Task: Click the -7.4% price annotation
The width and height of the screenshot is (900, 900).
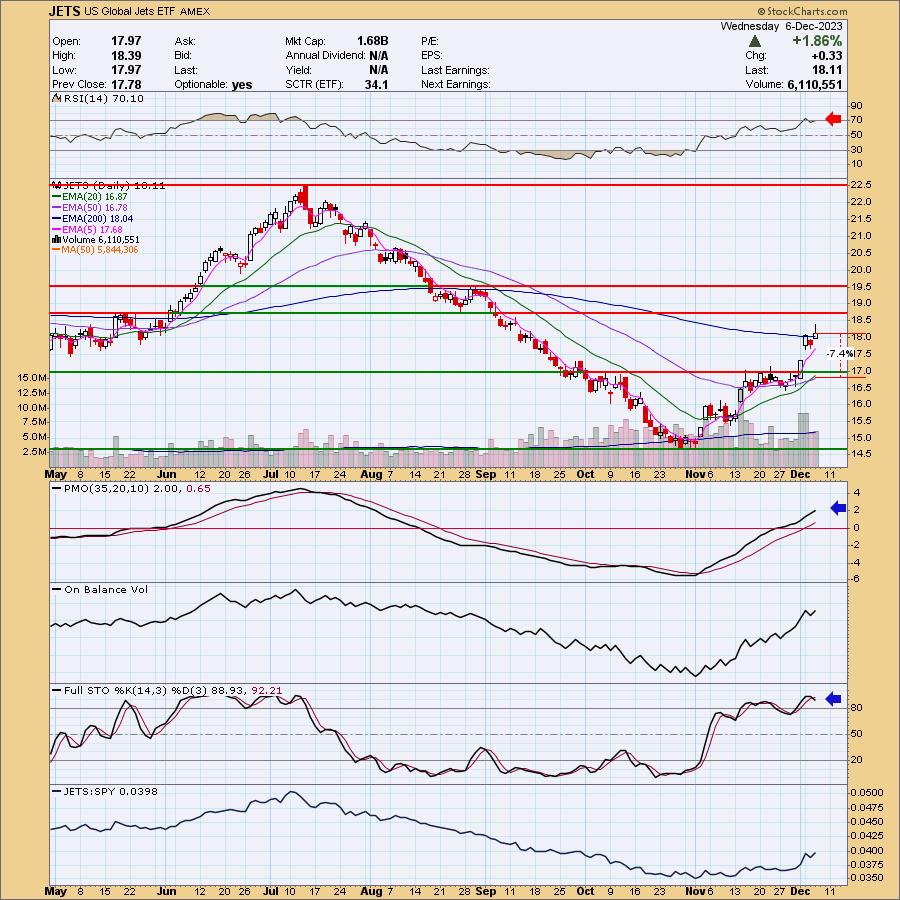Action: click(839, 354)
